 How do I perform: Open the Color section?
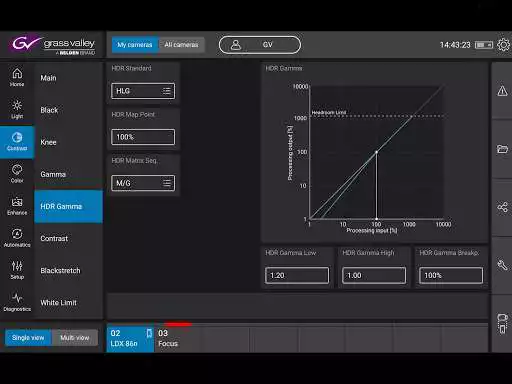[17, 174]
